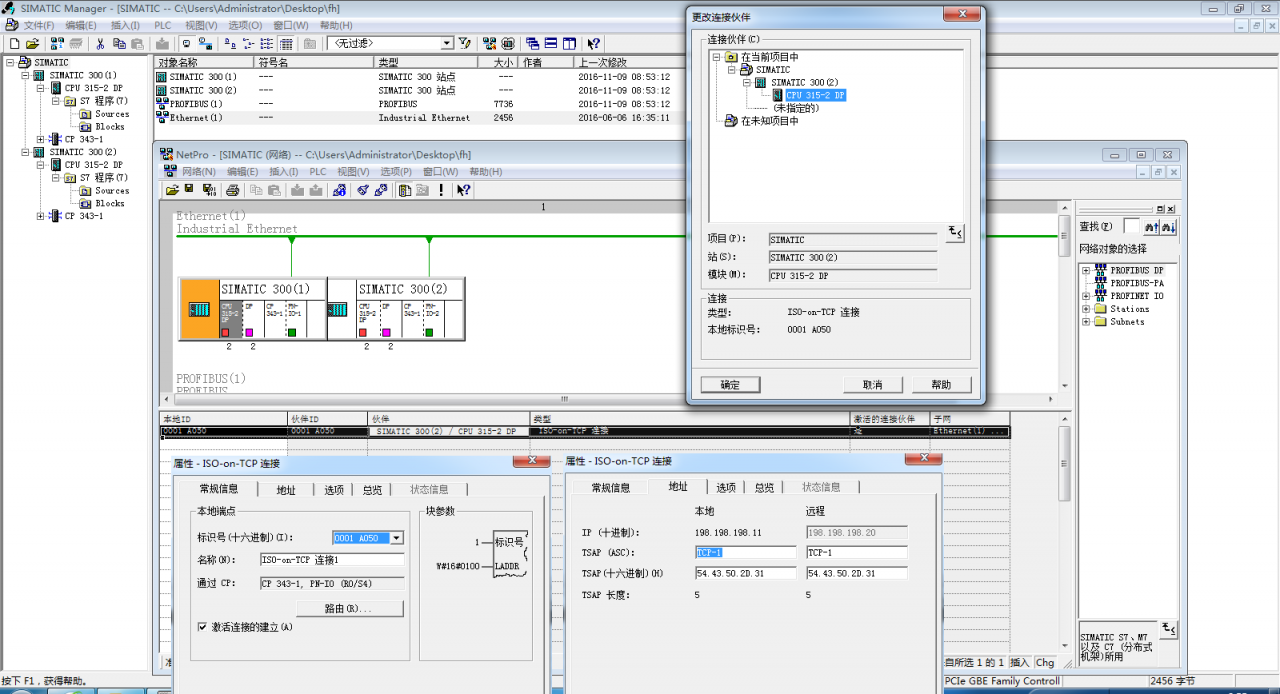This screenshot has width=1280, height=694.
Task: Click Cascade windows icon in SIMATIC Manager toolbar
Action: click(x=532, y=44)
